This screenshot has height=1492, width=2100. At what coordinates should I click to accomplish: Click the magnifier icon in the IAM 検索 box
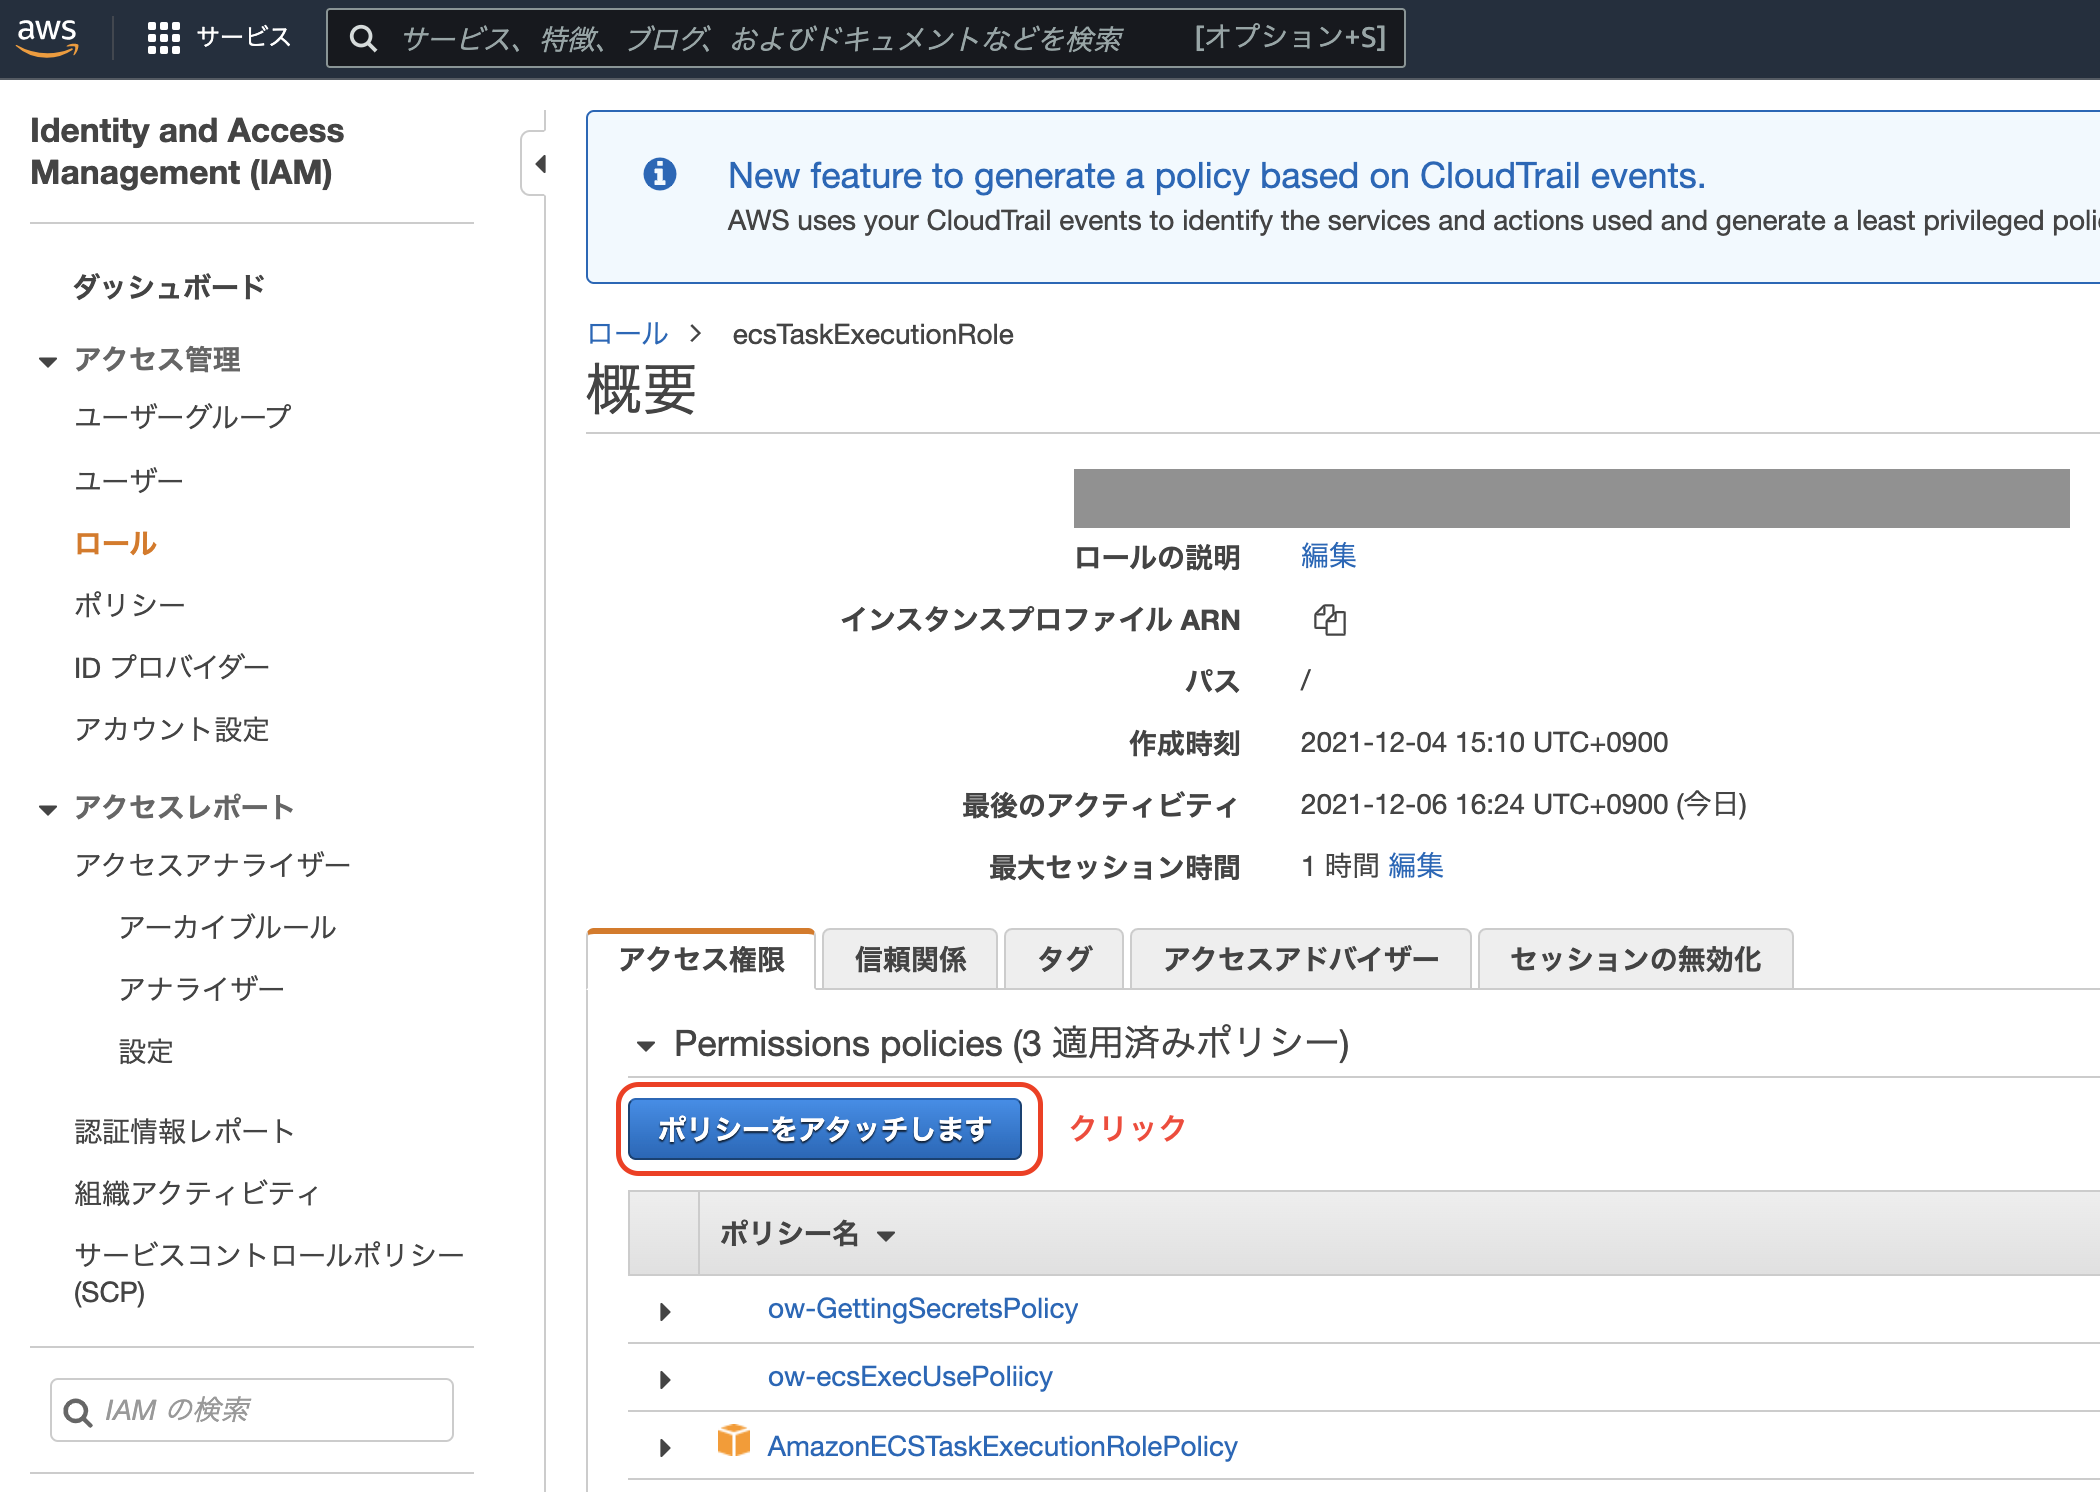(x=78, y=1410)
